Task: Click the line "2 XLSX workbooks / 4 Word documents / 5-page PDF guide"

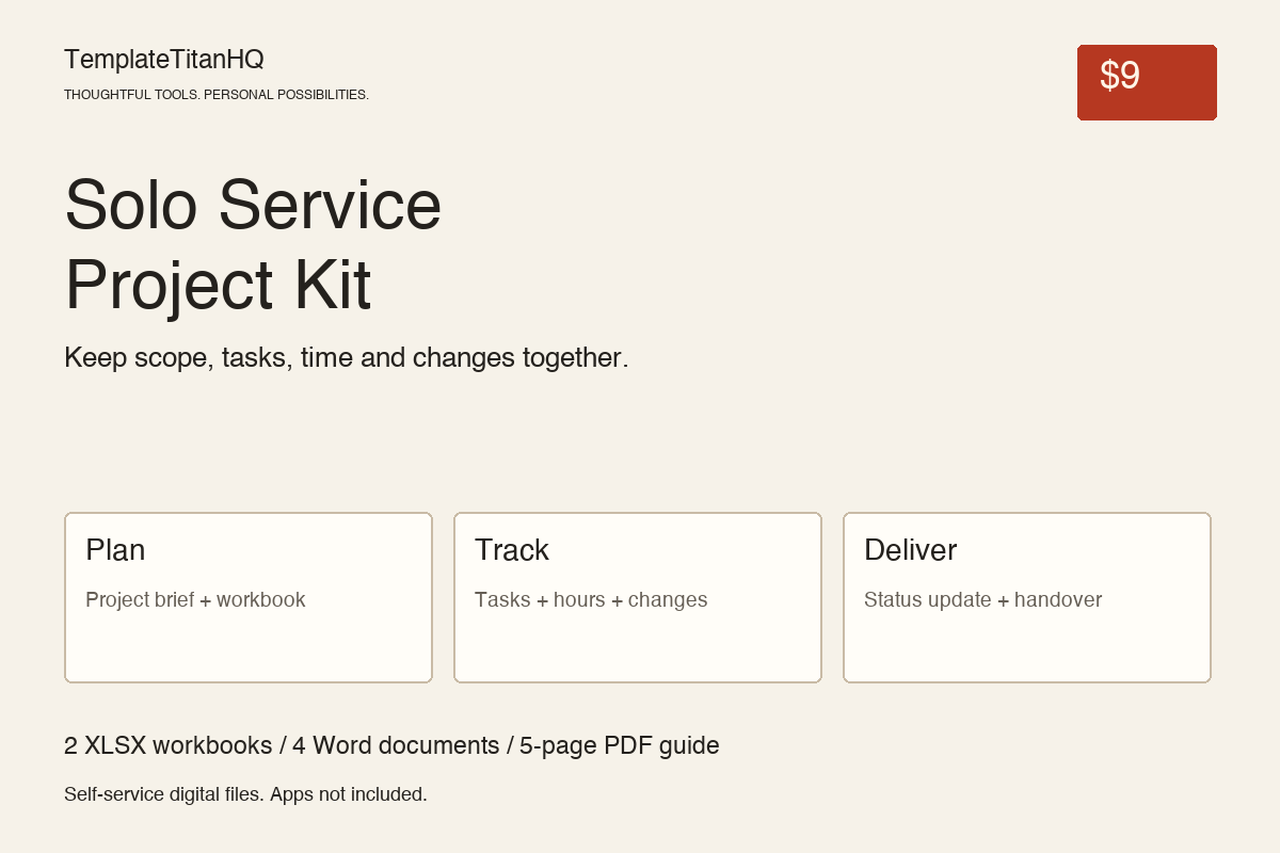Action: [392, 746]
